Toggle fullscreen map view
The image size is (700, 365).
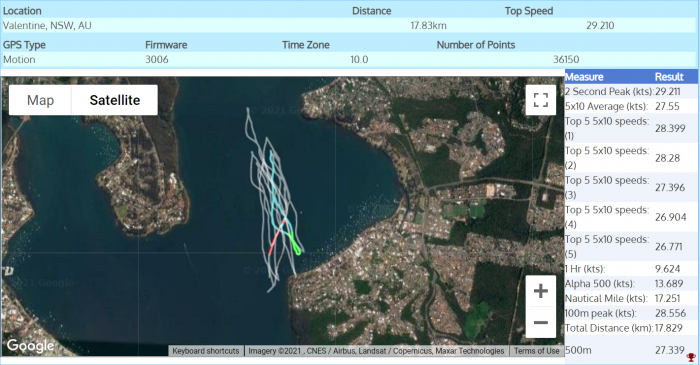tap(541, 100)
